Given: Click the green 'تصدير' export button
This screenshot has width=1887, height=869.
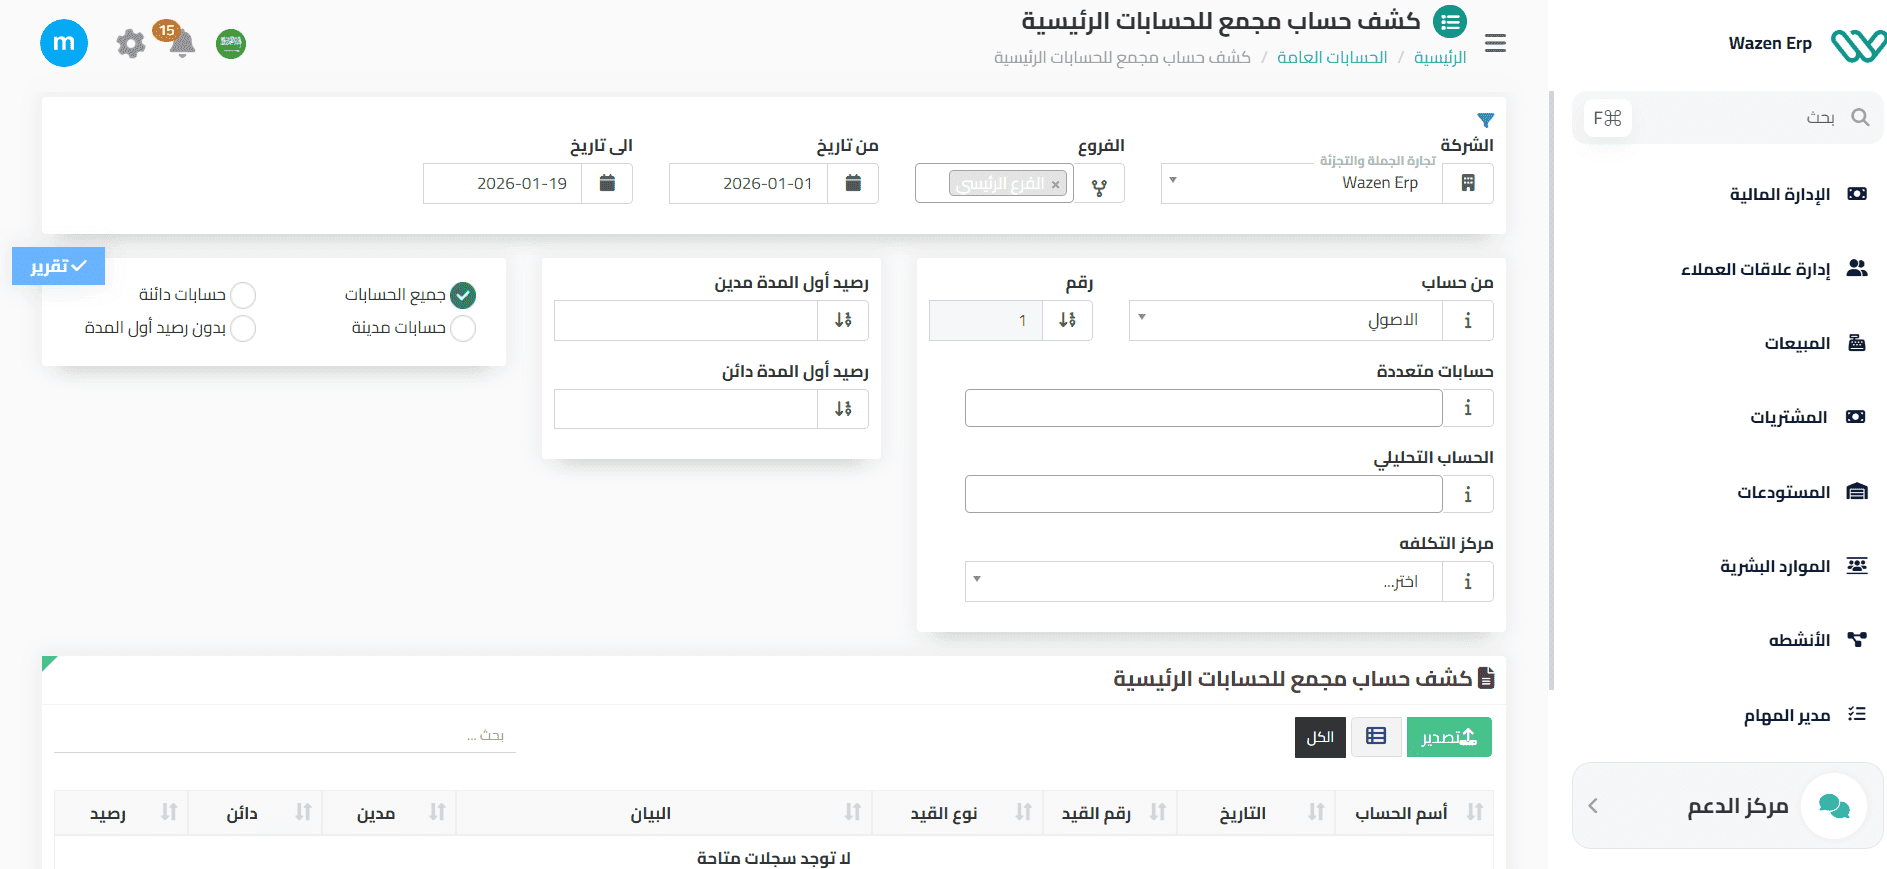Looking at the screenshot, I should [x=1448, y=737].
